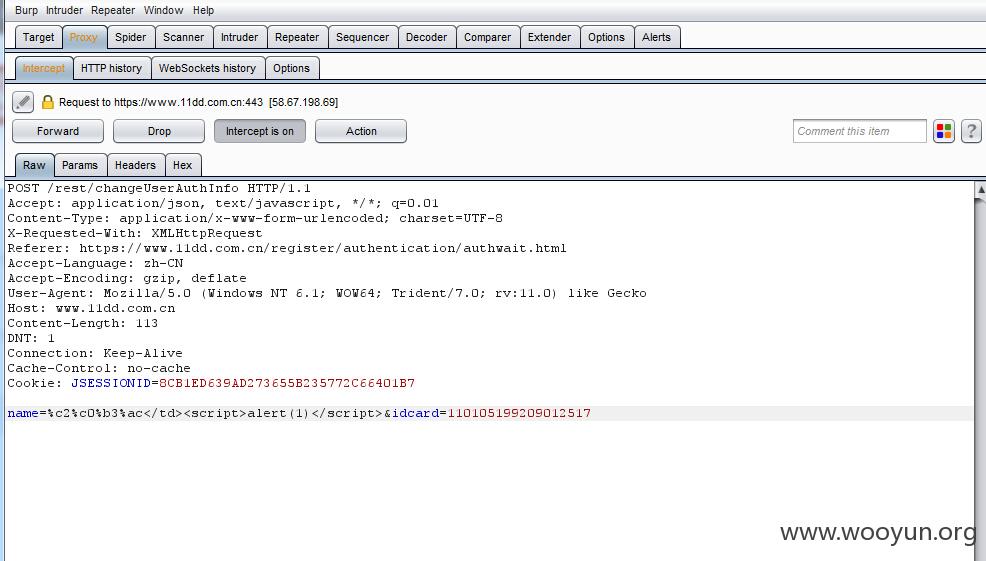Select the Params request view tab
Image resolution: width=986 pixels, height=561 pixels.
click(80, 165)
